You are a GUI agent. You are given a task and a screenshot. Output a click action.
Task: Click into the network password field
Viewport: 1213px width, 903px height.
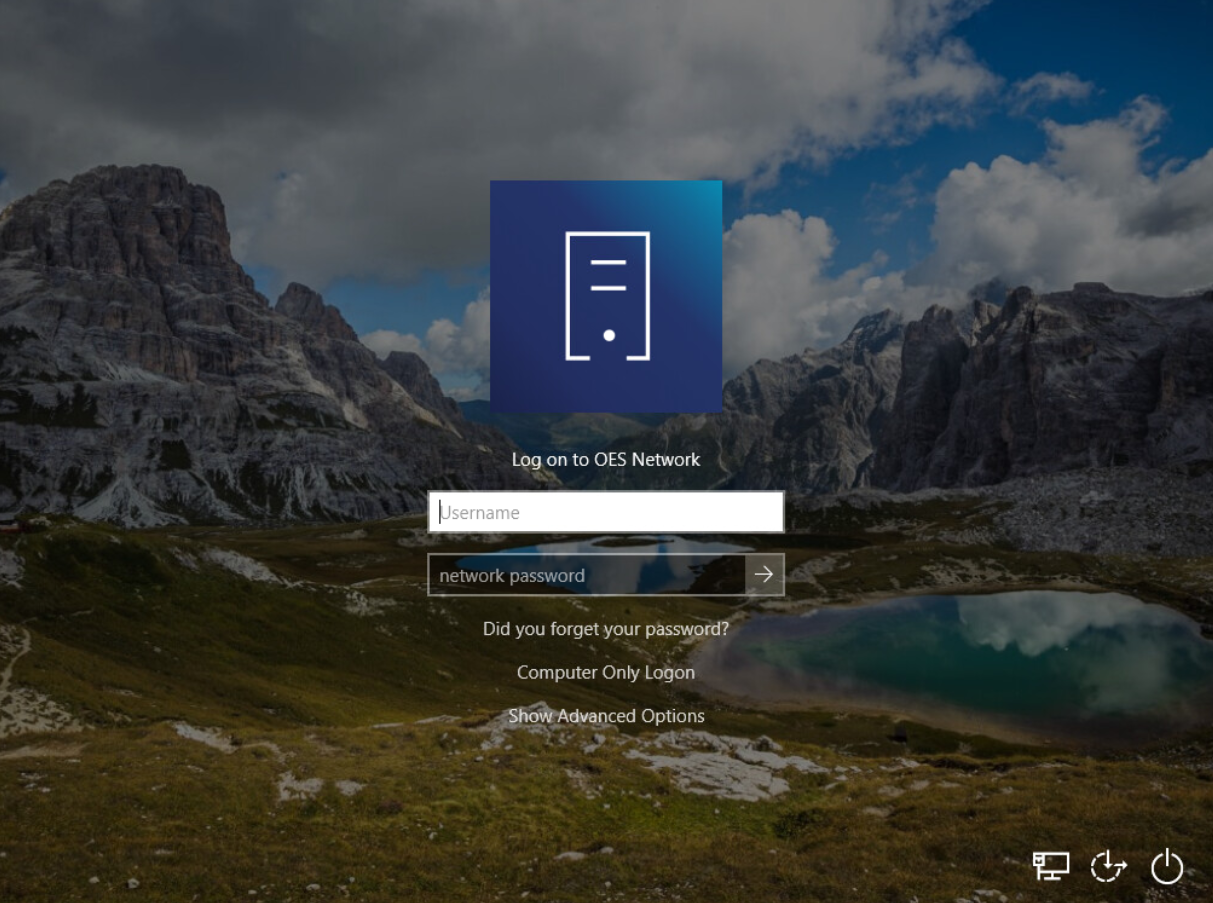(x=586, y=575)
